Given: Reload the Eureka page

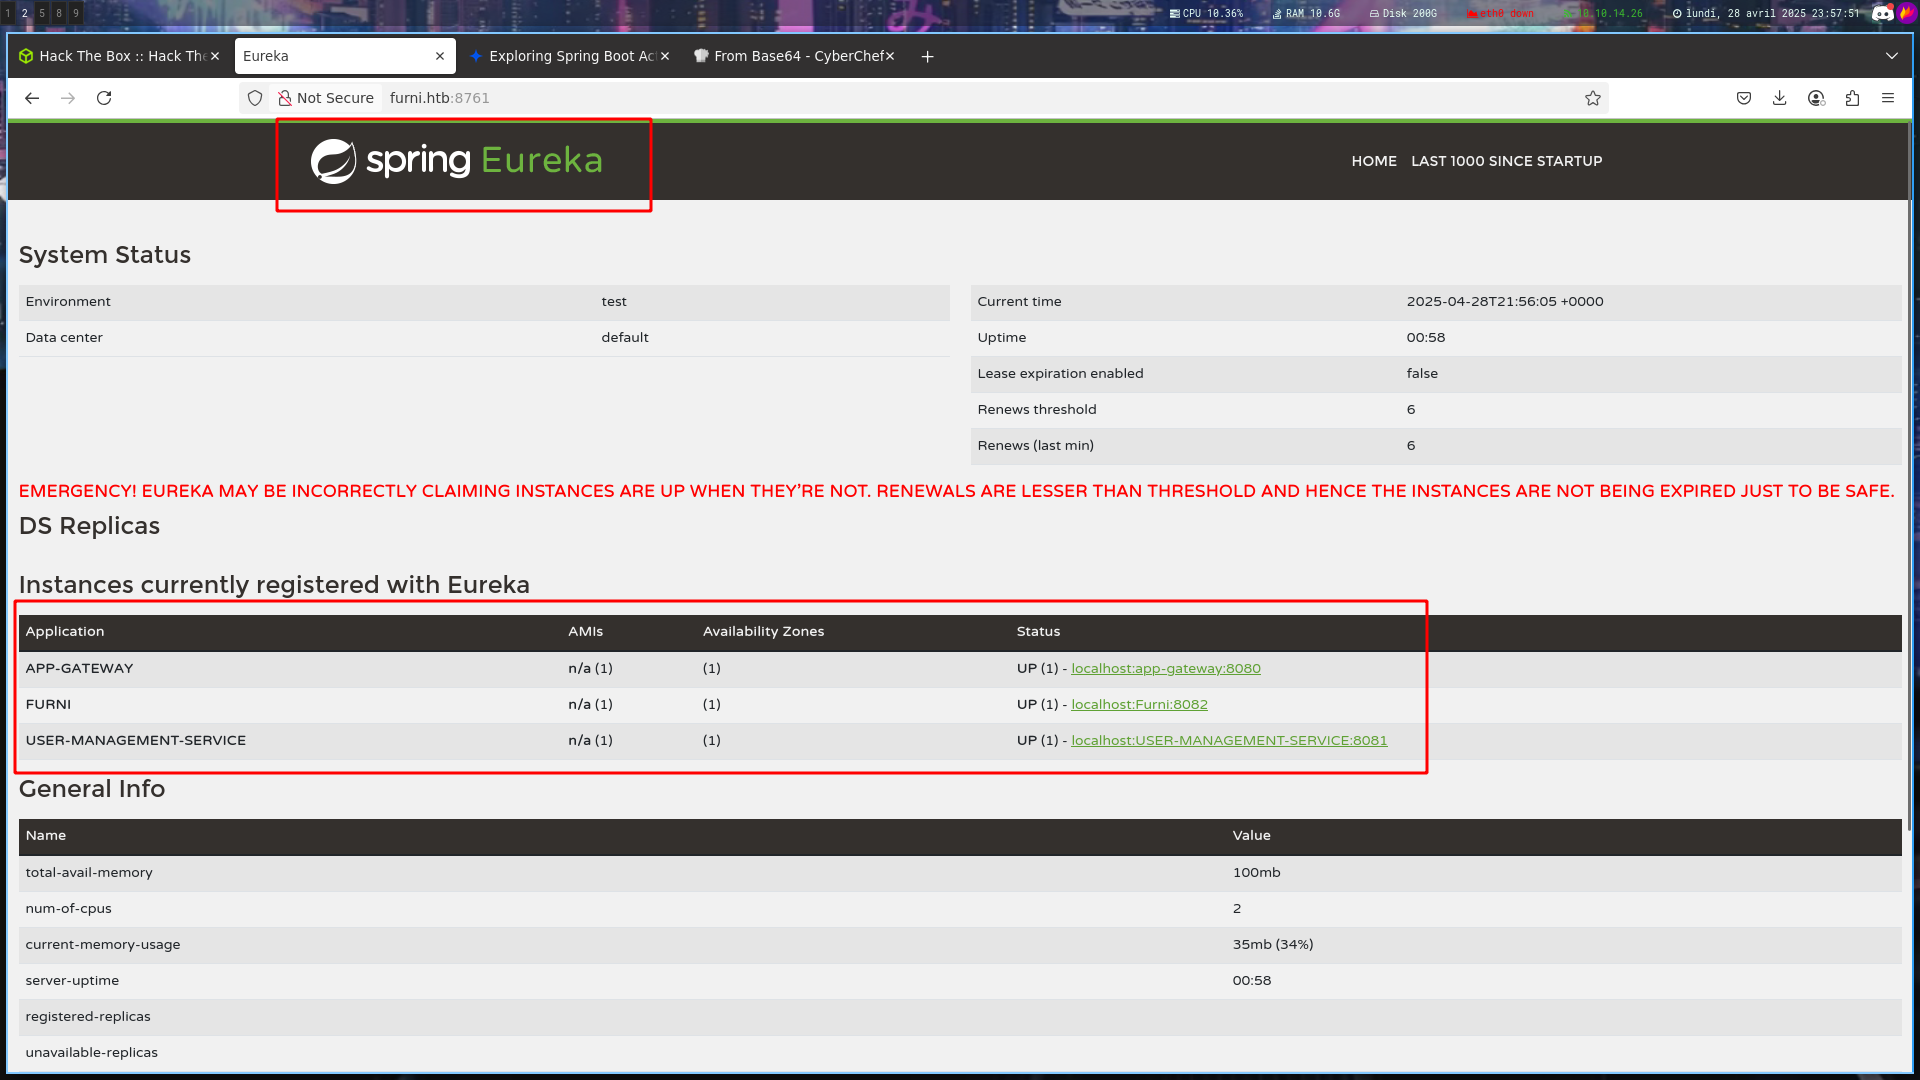Looking at the screenshot, I should (x=104, y=98).
